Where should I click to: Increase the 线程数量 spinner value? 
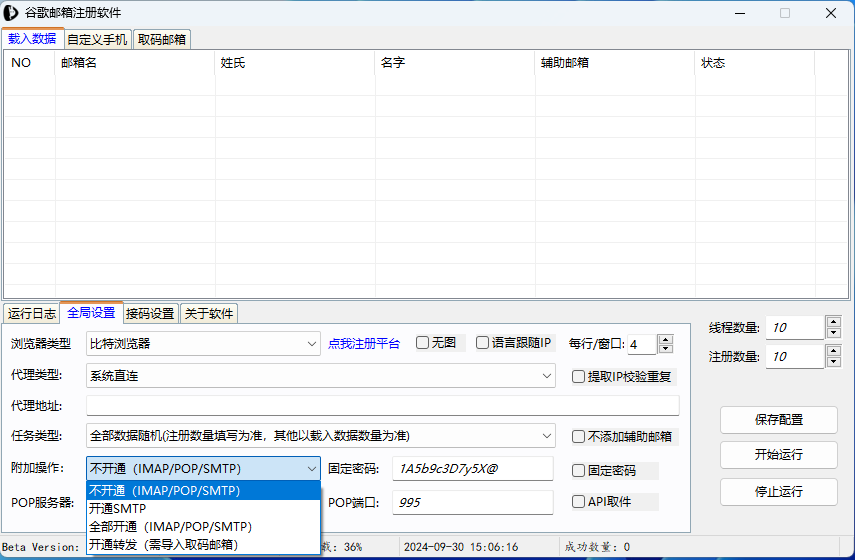[x=833, y=322]
